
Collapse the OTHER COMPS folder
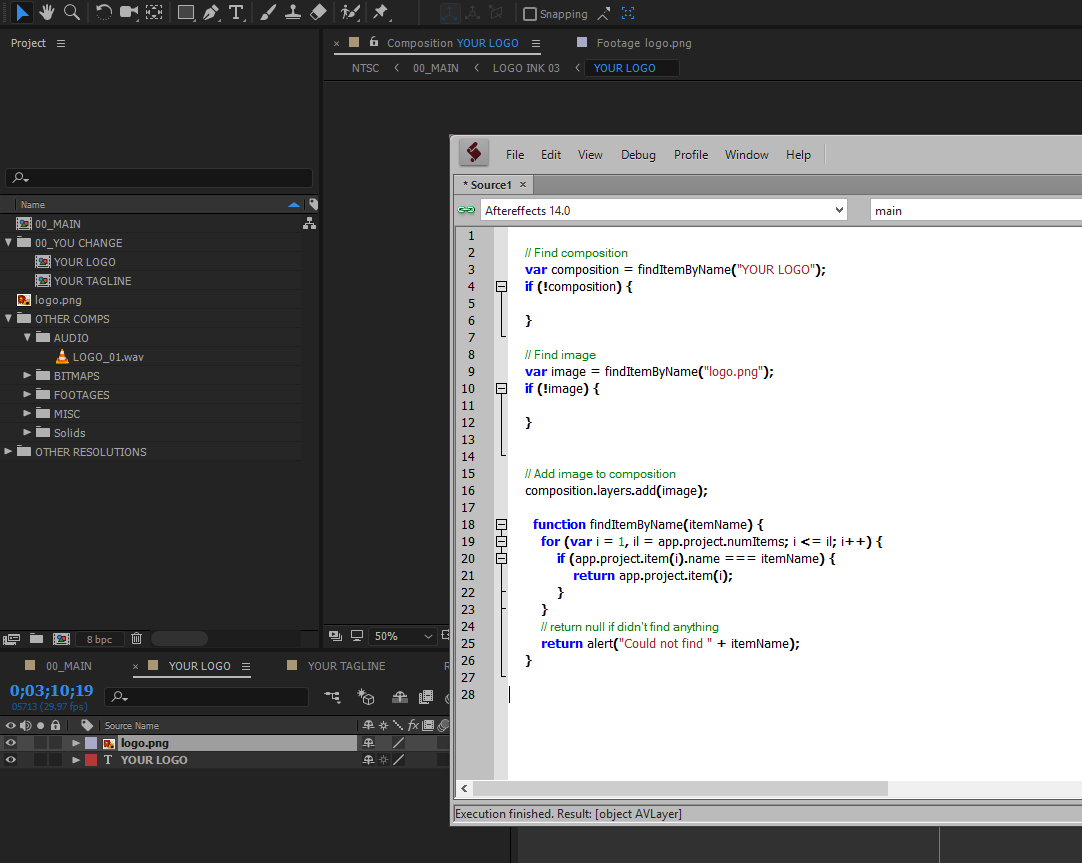[9, 319]
